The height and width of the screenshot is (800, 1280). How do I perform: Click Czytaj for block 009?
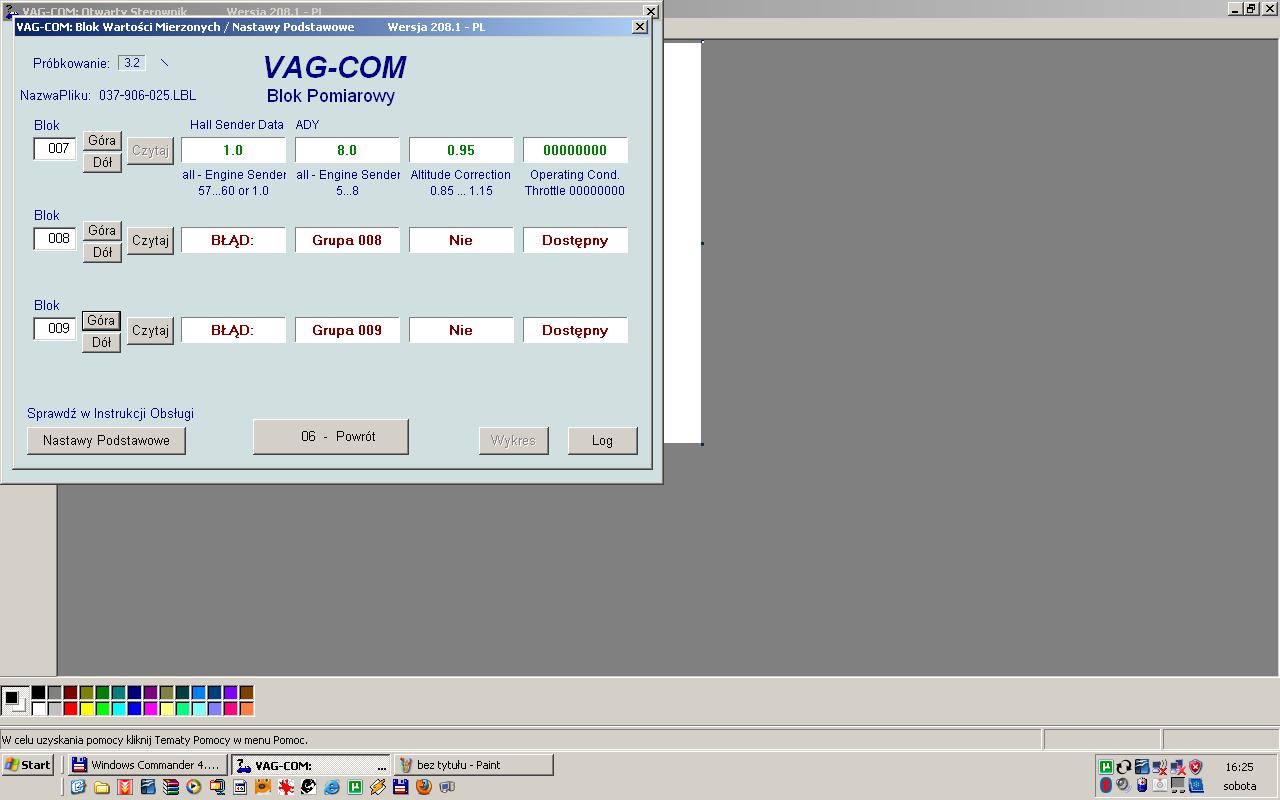tap(150, 331)
